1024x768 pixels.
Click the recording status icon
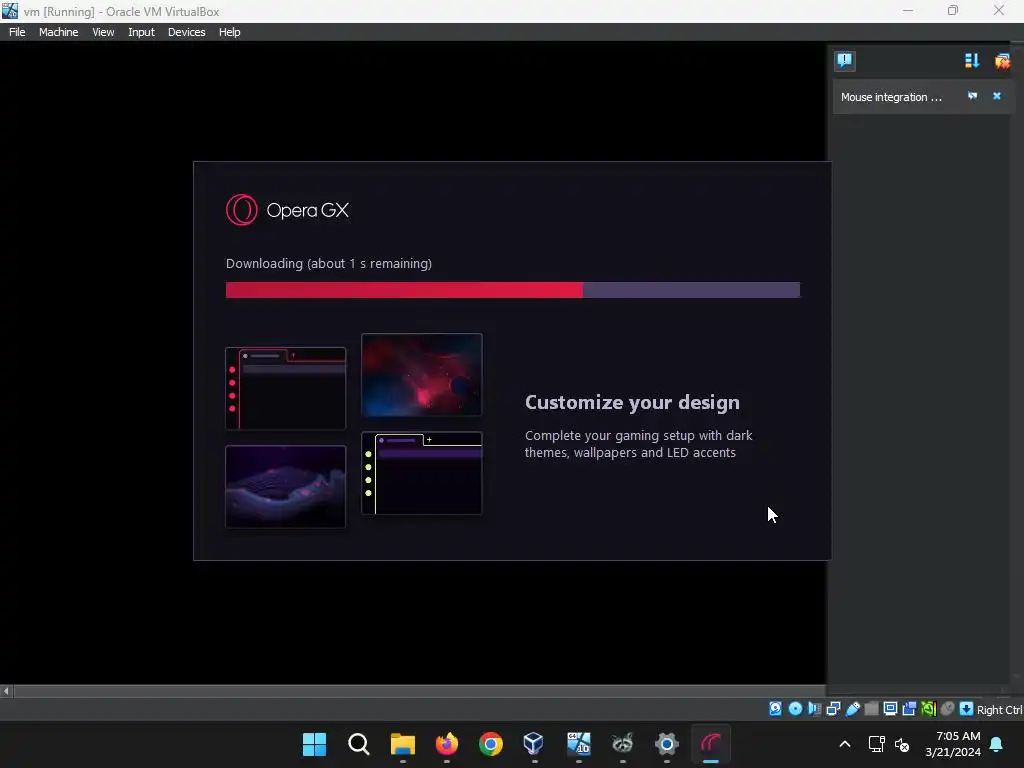(909, 709)
